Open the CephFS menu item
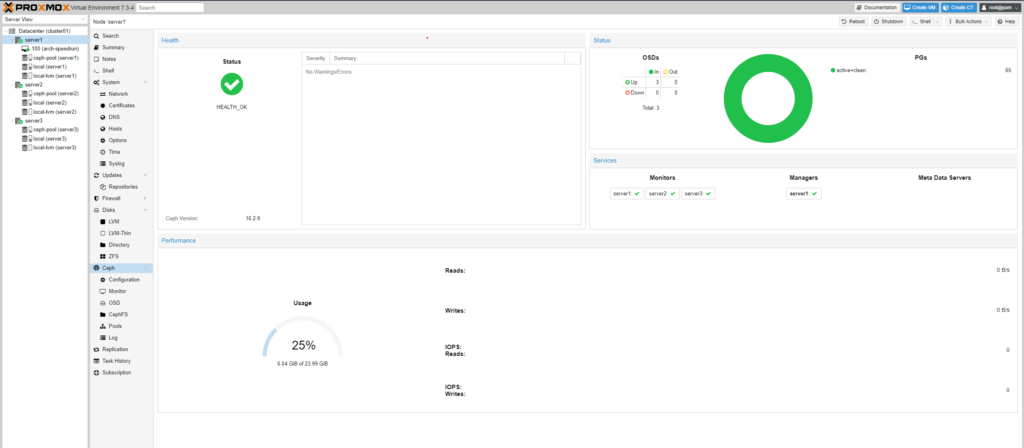 click(x=121, y=314)
